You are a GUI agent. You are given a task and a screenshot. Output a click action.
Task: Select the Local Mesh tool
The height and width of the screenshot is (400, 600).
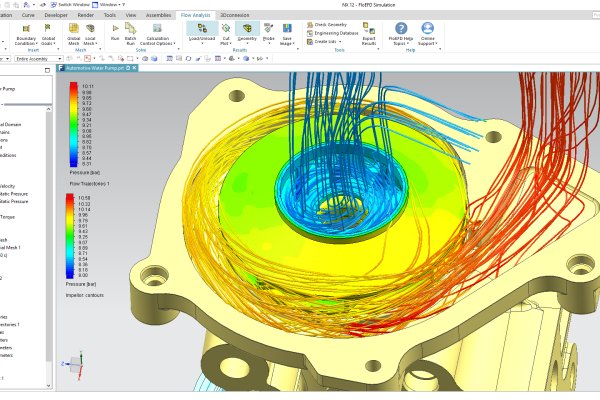click(x=89, y=31)
